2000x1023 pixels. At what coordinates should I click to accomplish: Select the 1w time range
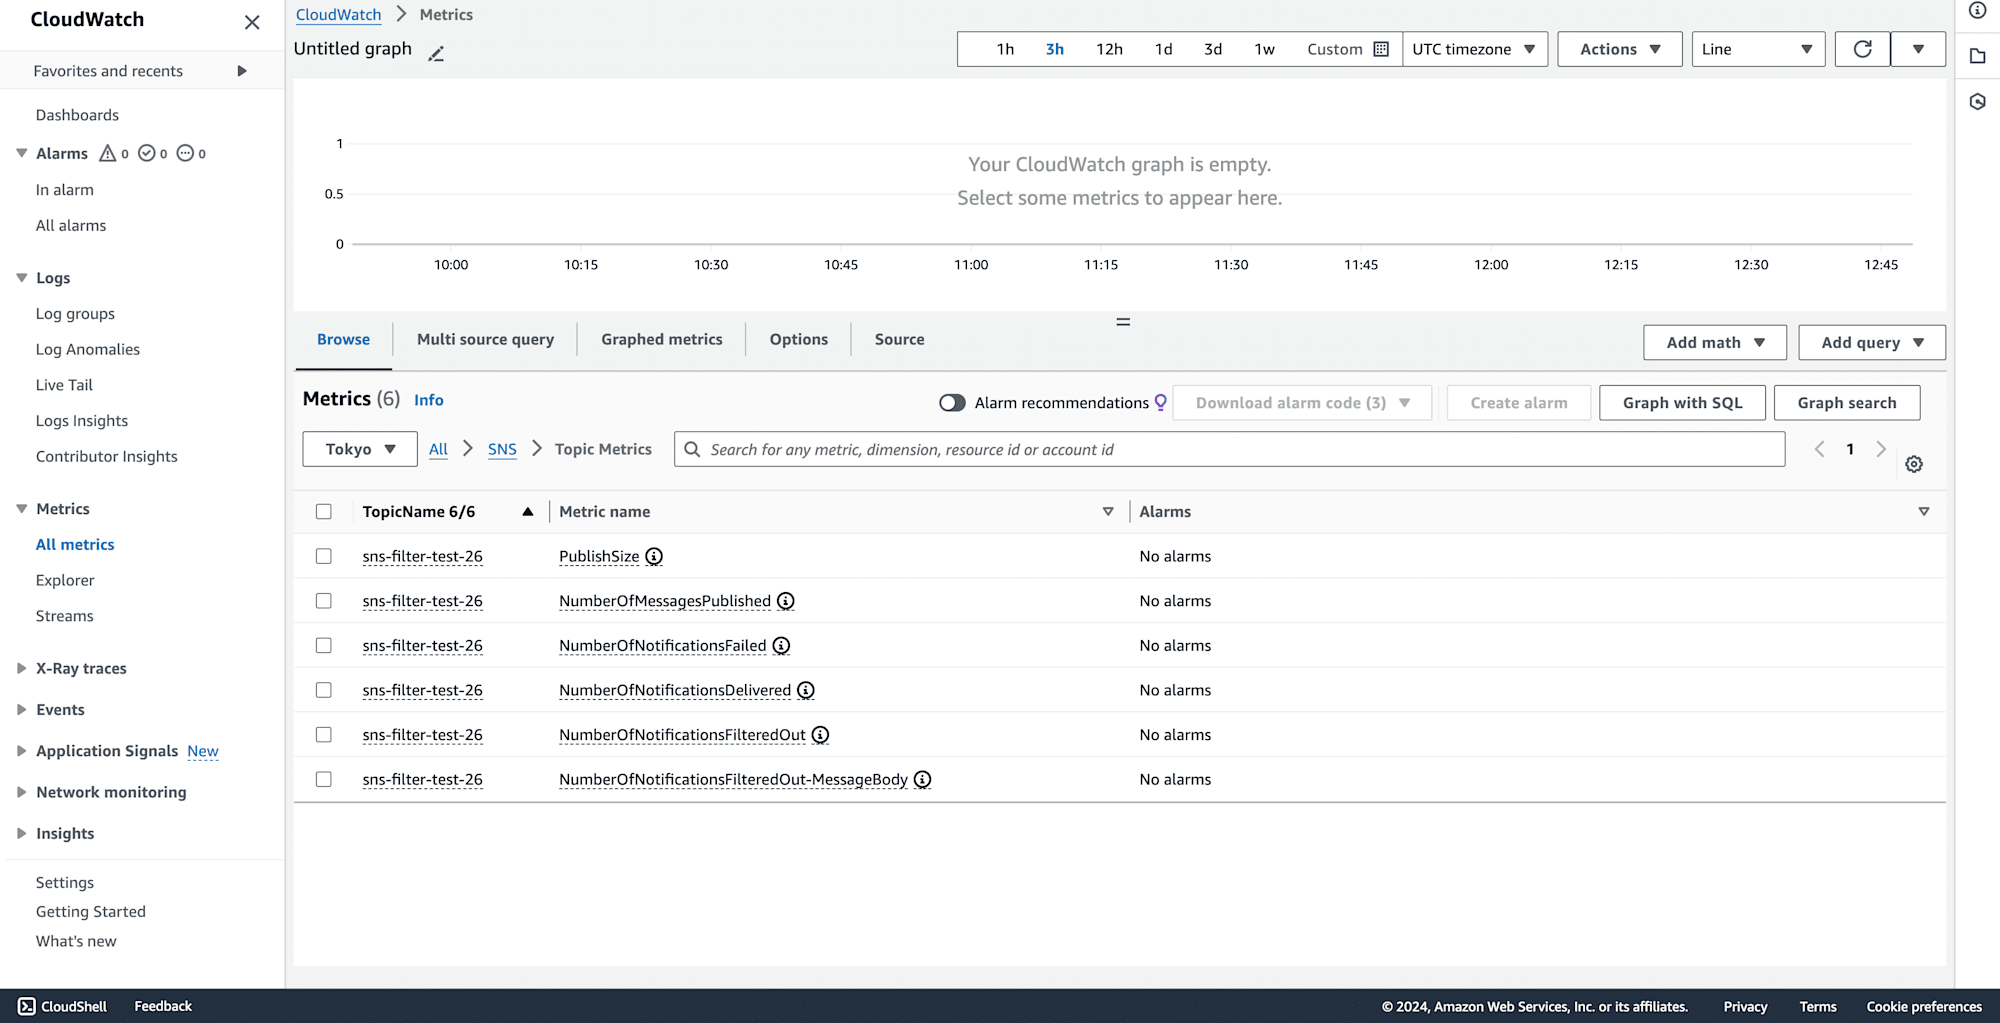pyautogui.click(x=1265, y=49)
